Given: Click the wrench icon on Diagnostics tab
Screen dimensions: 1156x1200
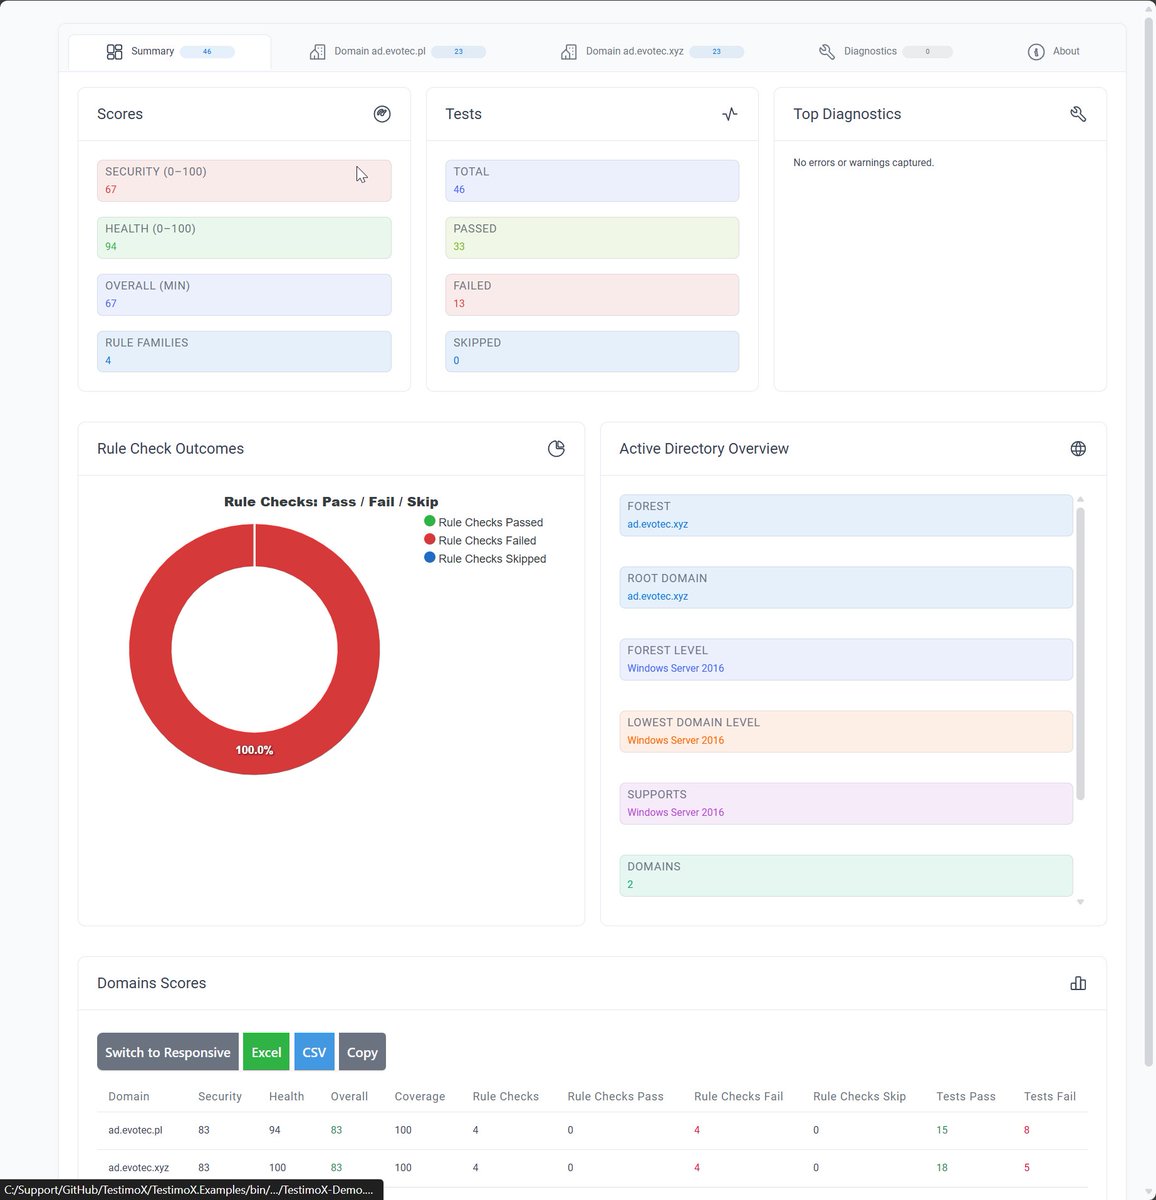Looking at the screenshot, I should click(827, 52).
